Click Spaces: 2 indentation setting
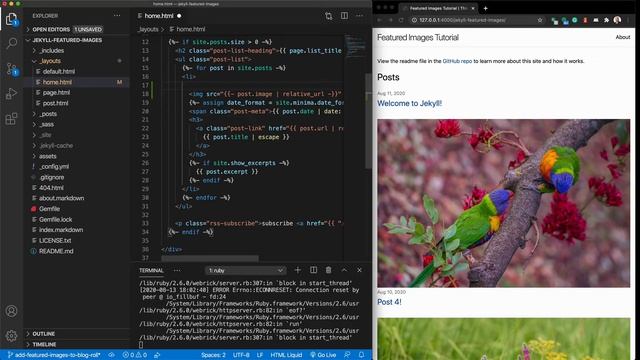 click(x=213, y=355)
